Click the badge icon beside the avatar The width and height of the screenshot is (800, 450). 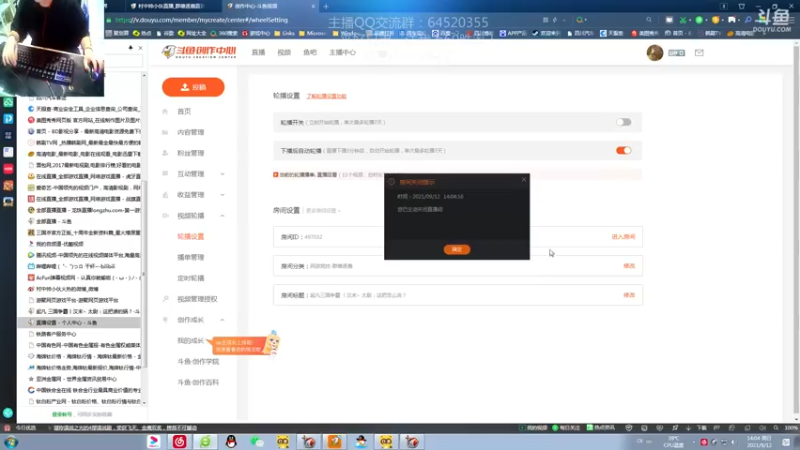click(677, 53)
